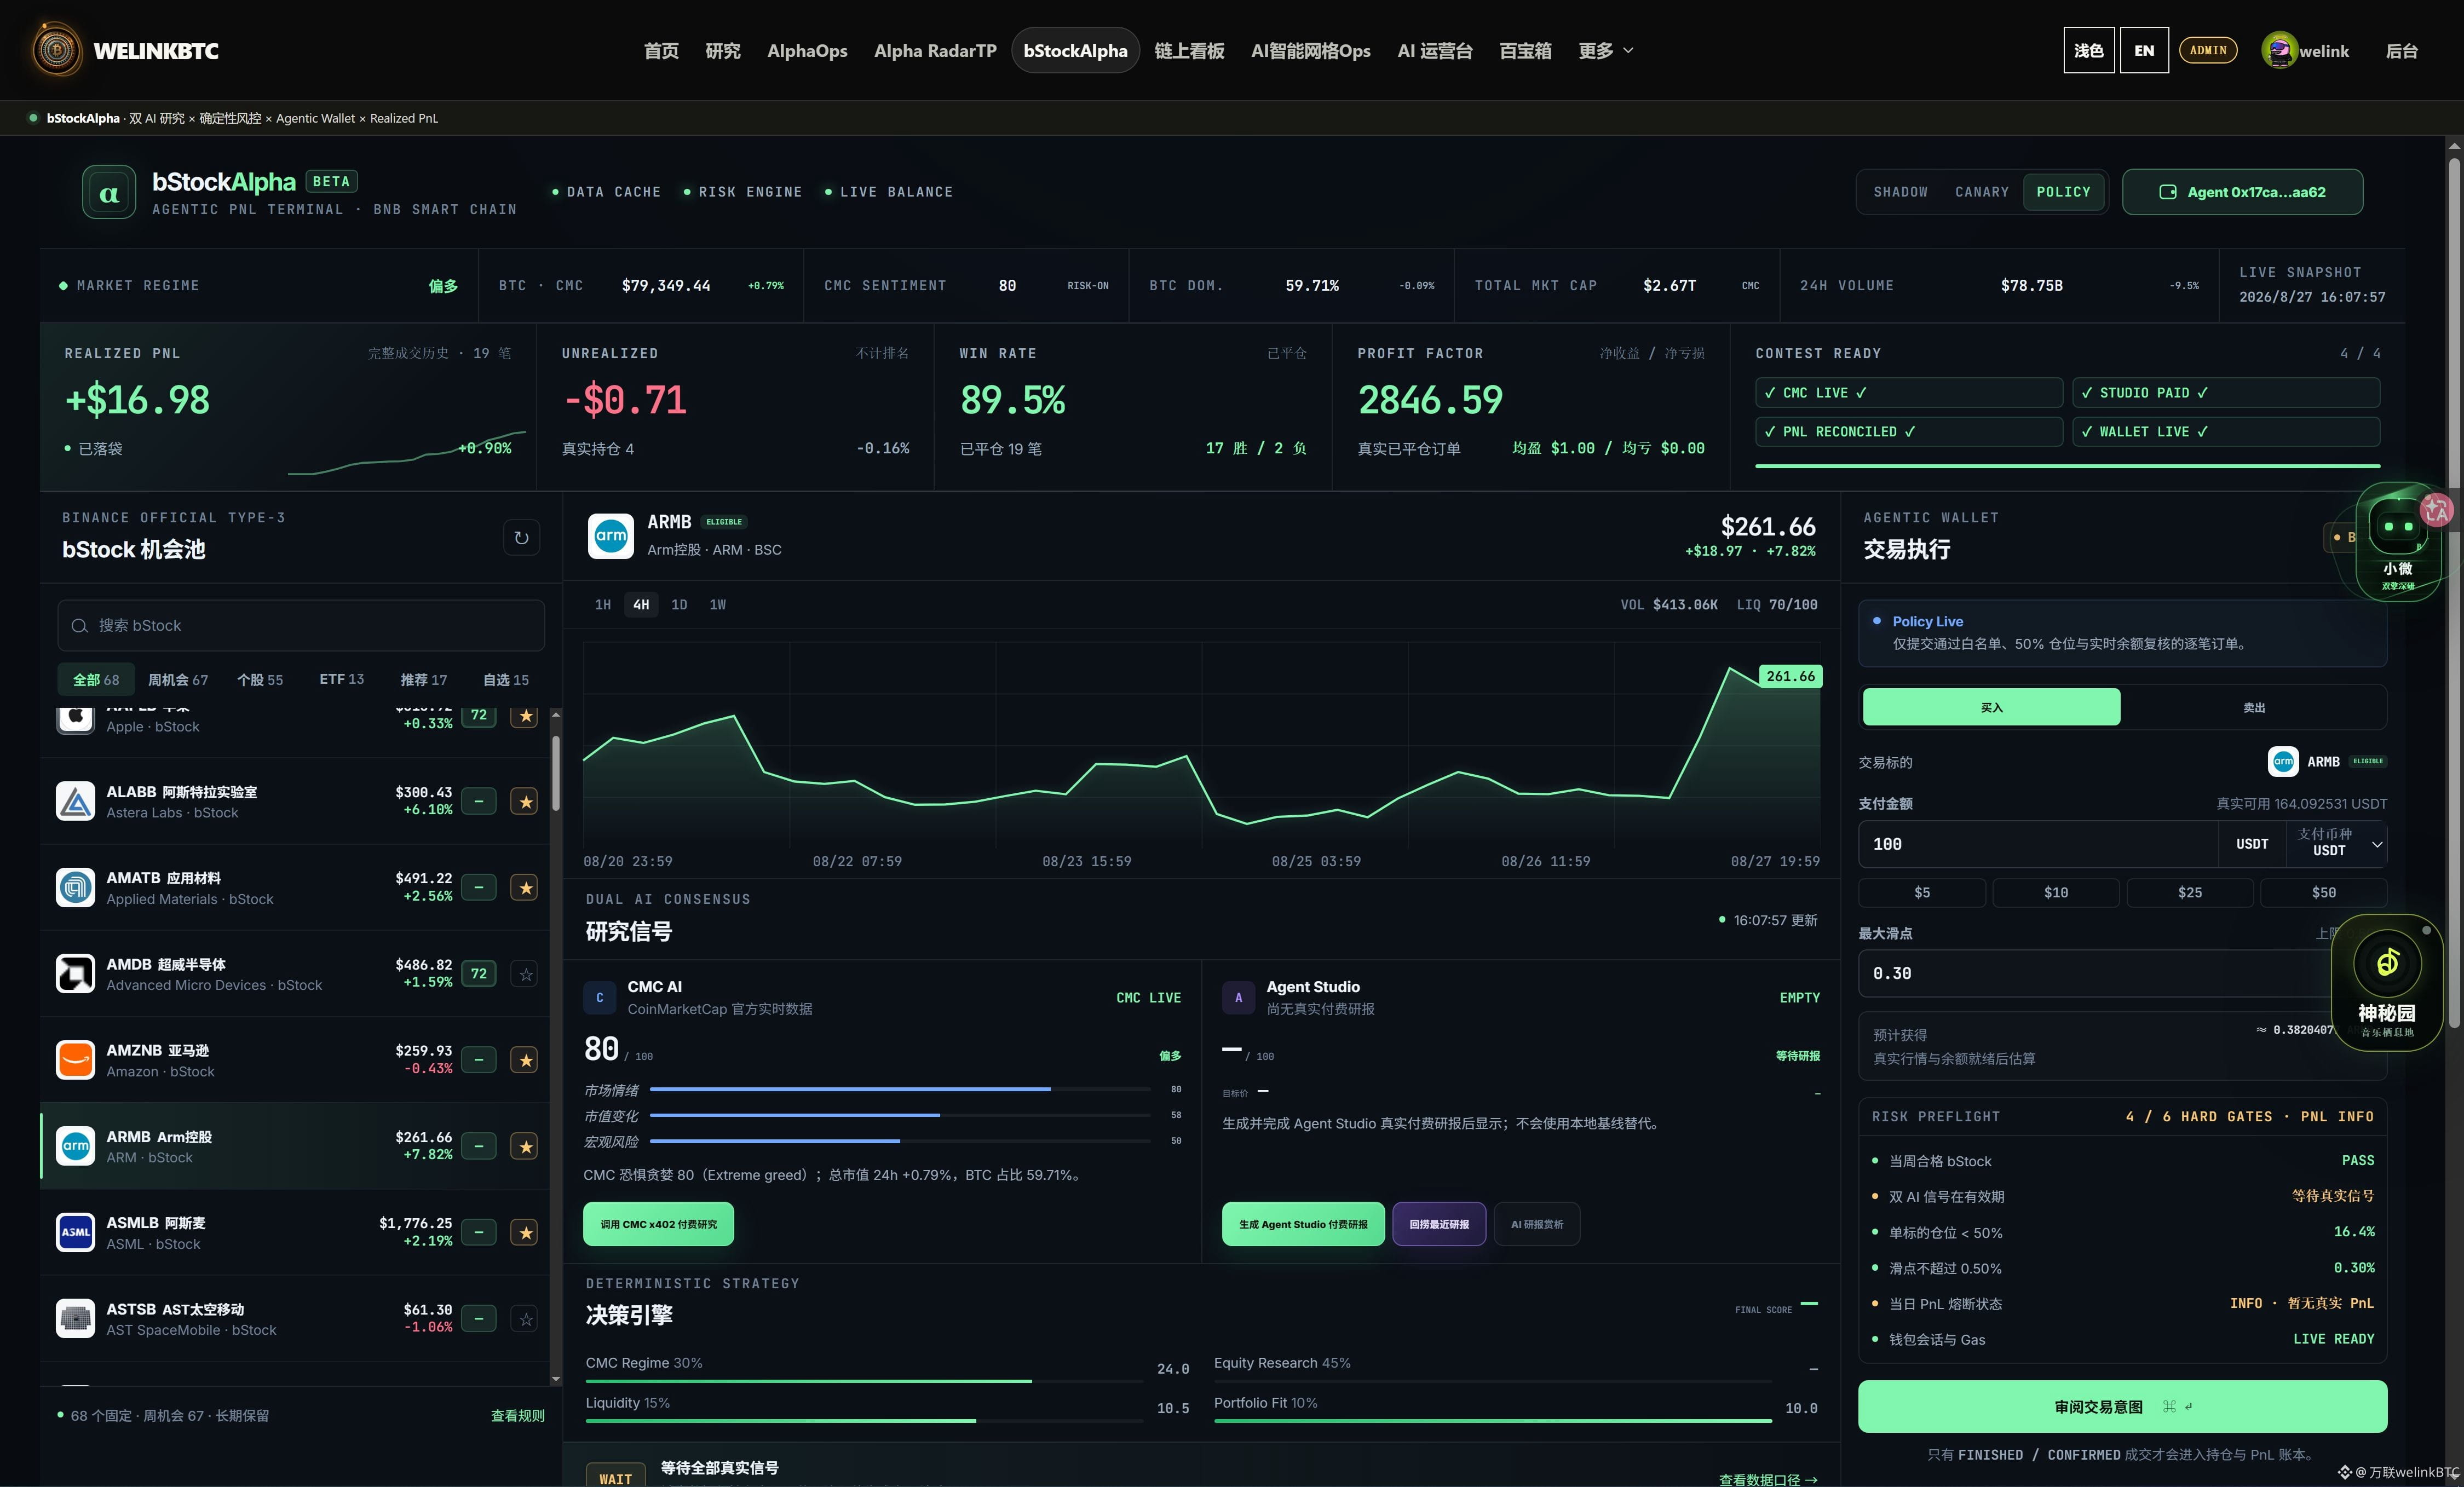The height and width of the screenshot is (1487, 2464).
Task: Click the search magnifier icon
Action: [79, 626]
